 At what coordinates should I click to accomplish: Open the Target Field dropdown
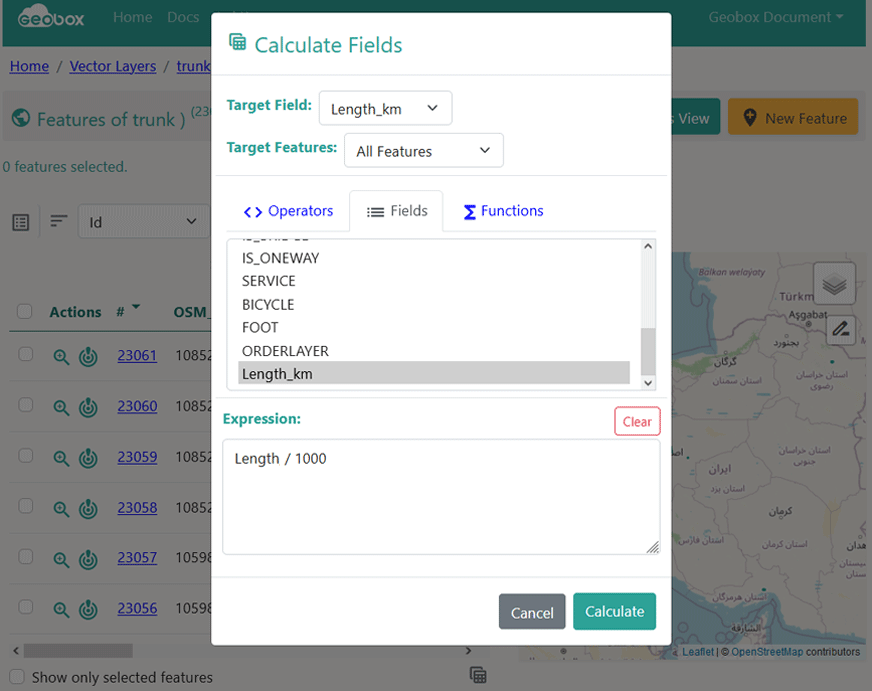click(x=385, y=108)
